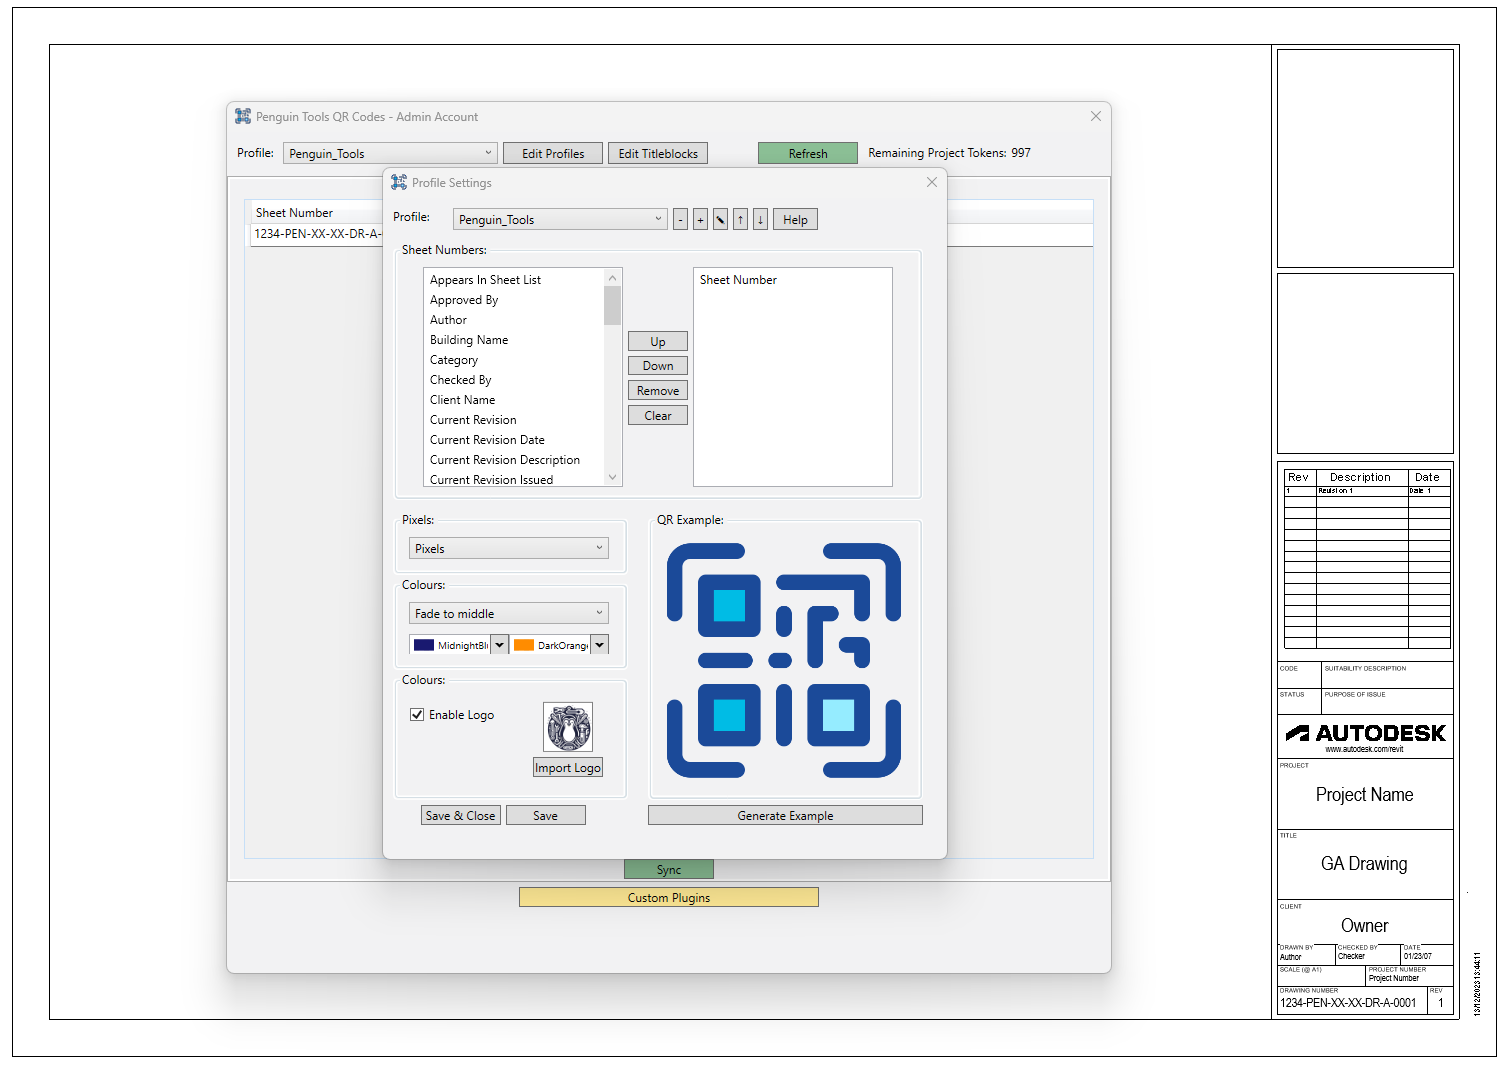Click the down-arrow icon beside the Help button

point(760,220)
